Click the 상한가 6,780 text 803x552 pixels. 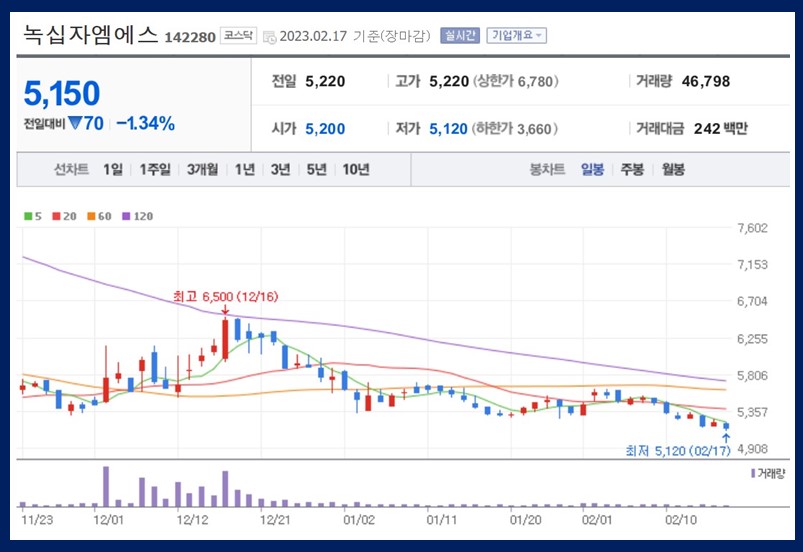coord(515,81)
